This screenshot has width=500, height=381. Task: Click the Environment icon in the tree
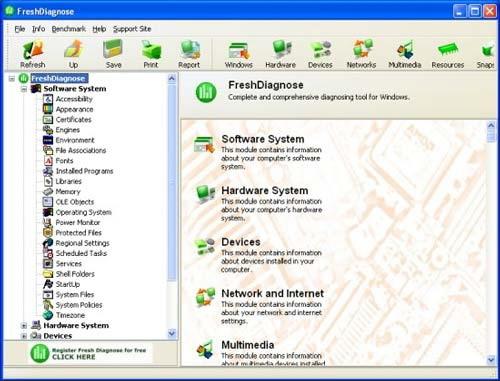click(x=48, y=140)
